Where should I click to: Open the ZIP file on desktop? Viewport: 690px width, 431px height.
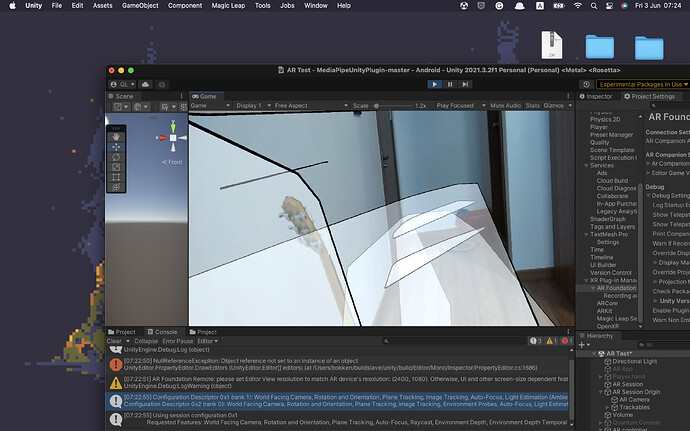[x=551, y=45]
